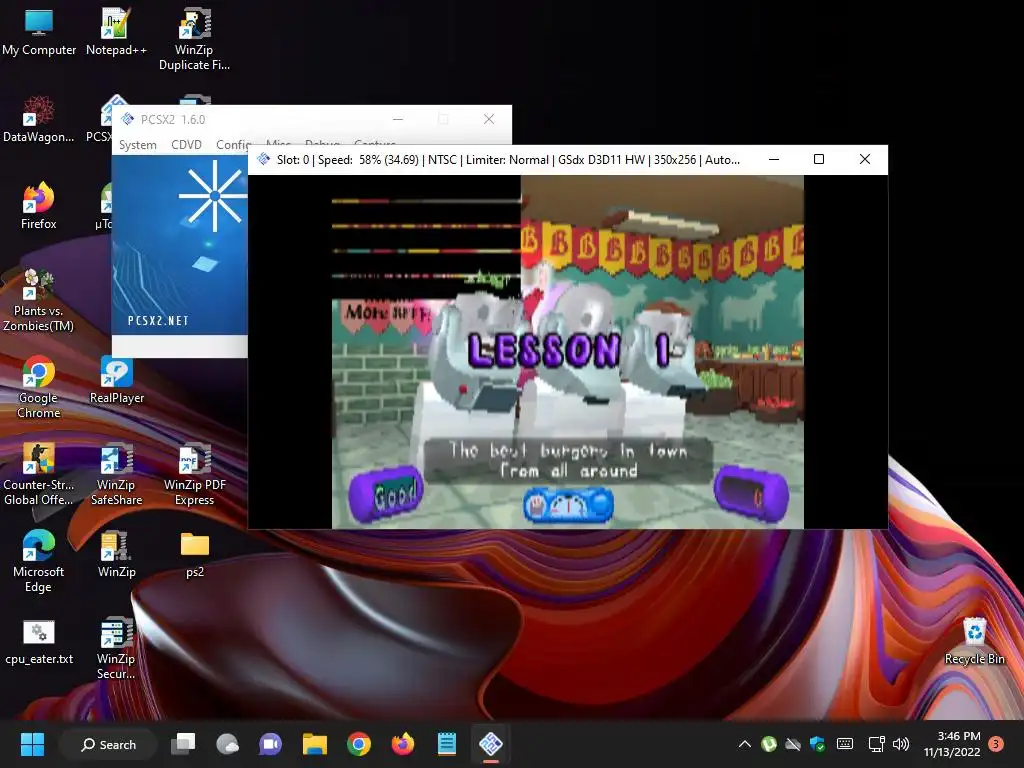Click the lyric subtitle best burgers in town
Viewport: 1024px width, 768px height.
(568, 460)
